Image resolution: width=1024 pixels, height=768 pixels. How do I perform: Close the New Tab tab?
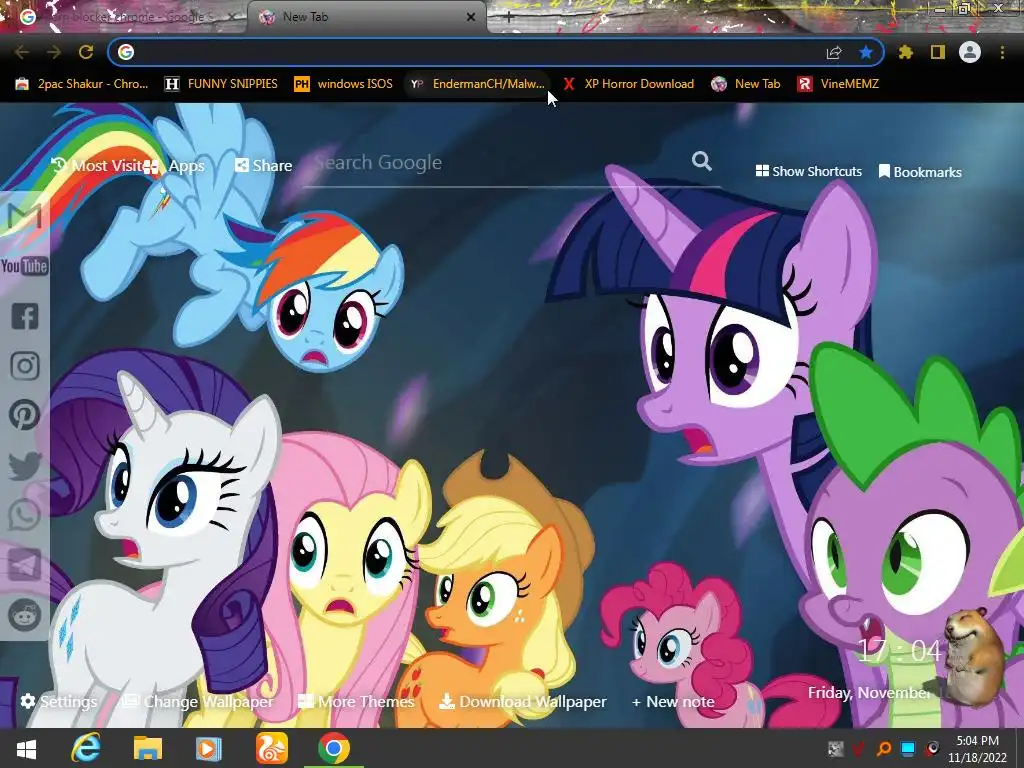(471, 17)
